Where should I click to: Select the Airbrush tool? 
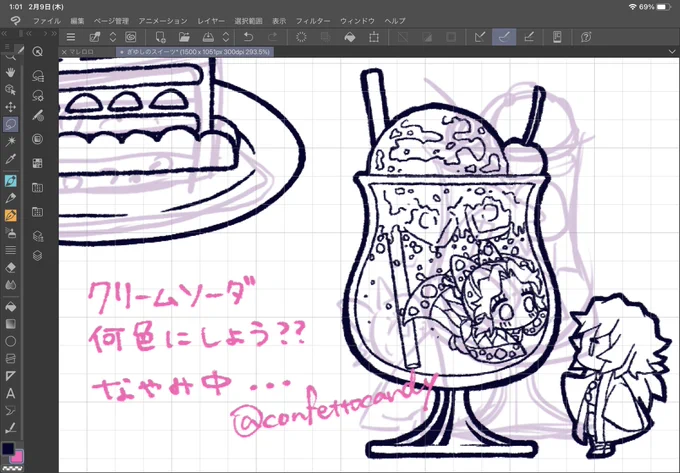point(10,233)
